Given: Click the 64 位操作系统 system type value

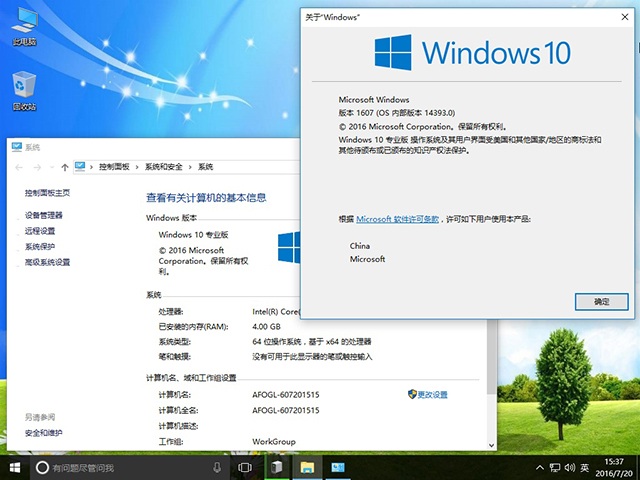Looking at the screenshot, I should [x=312, y=342].
